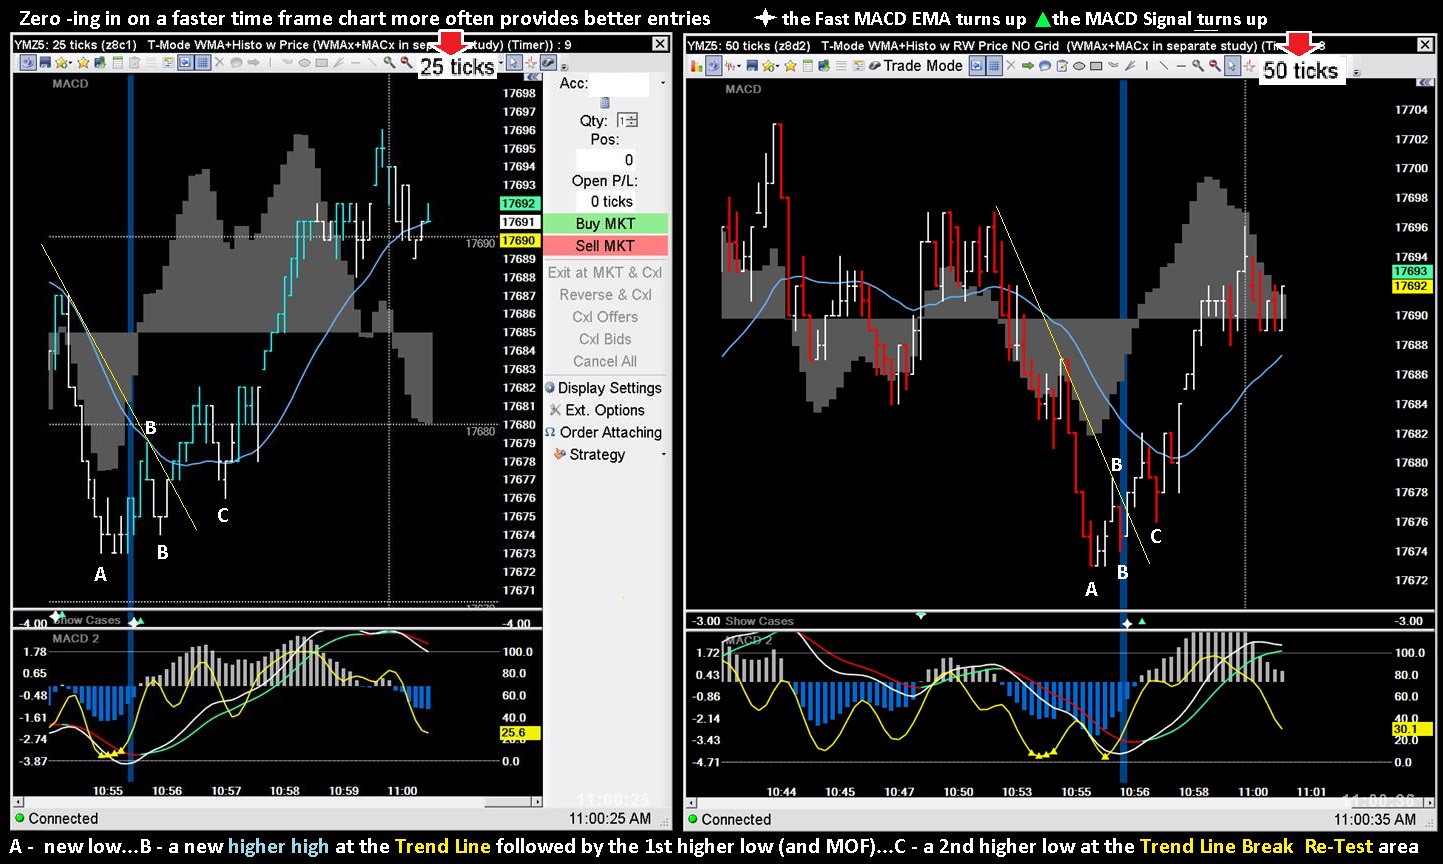This screenshot has width=1443, height=864.
Task: Open the Acc account dropdown
Action: click(x=663, y=82)
